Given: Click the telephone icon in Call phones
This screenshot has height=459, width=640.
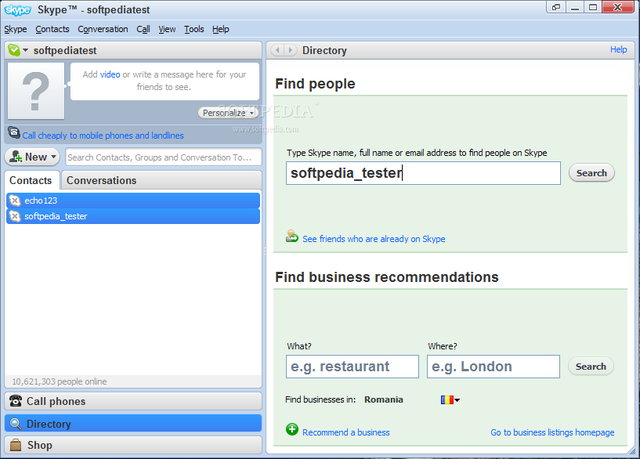Looking at the screenshot, I should [16, 401].
